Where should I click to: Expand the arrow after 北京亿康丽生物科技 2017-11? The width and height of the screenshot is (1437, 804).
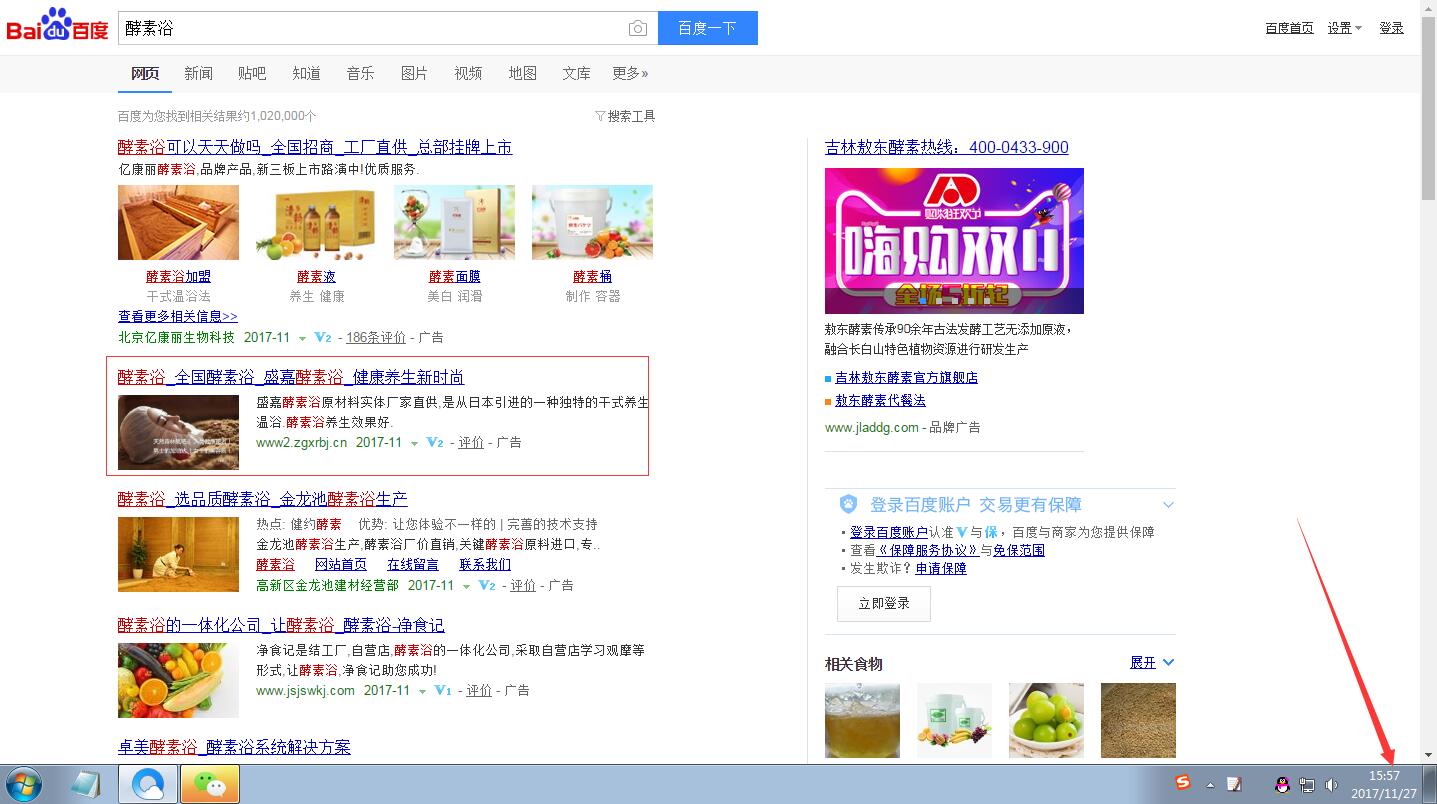[302, 338]
